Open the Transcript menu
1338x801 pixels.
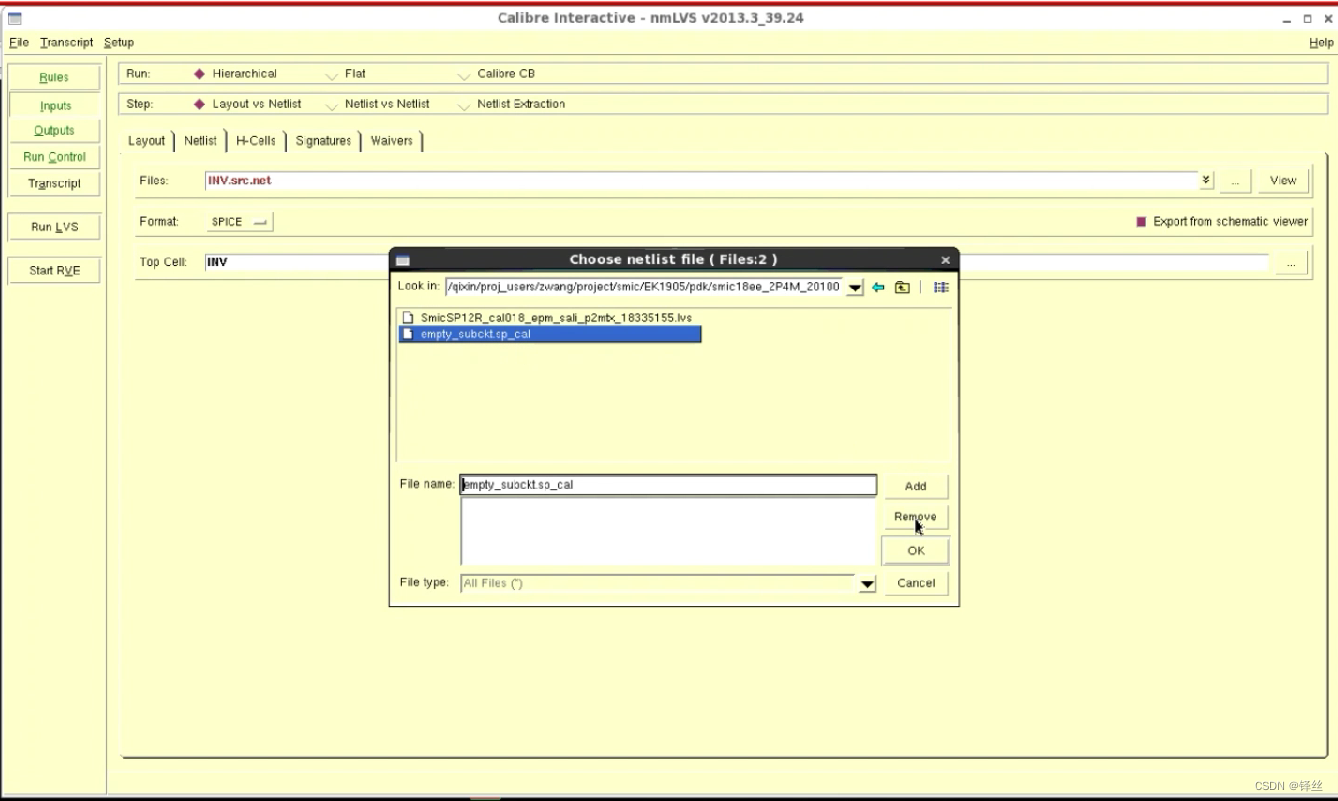67,42
